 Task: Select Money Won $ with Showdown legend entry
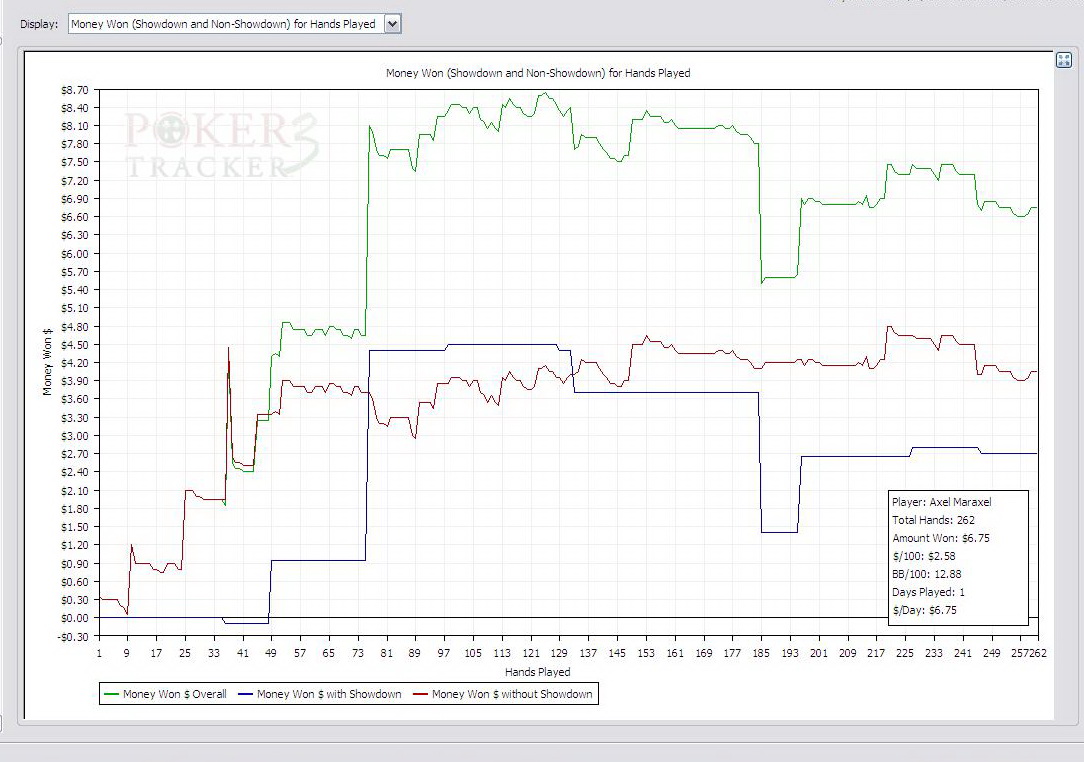coord(329,694)
